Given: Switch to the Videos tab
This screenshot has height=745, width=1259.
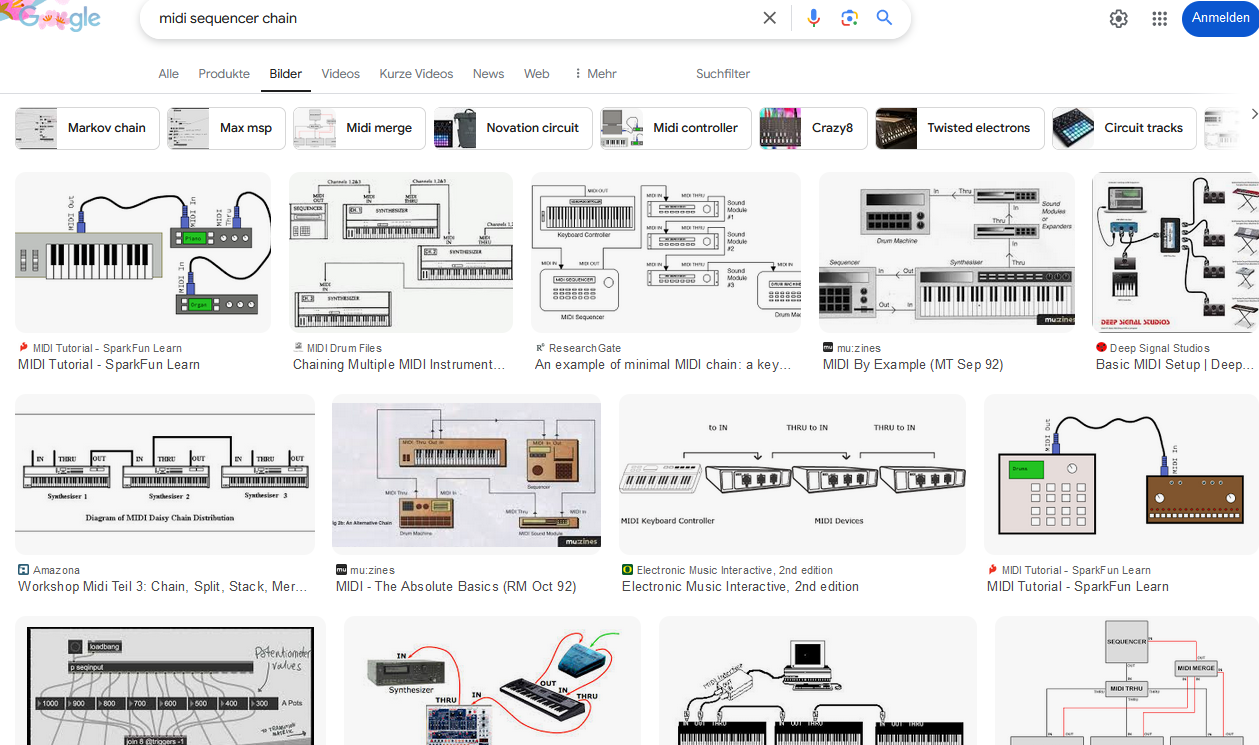Looking at the screenshot, I should point(341,74).
